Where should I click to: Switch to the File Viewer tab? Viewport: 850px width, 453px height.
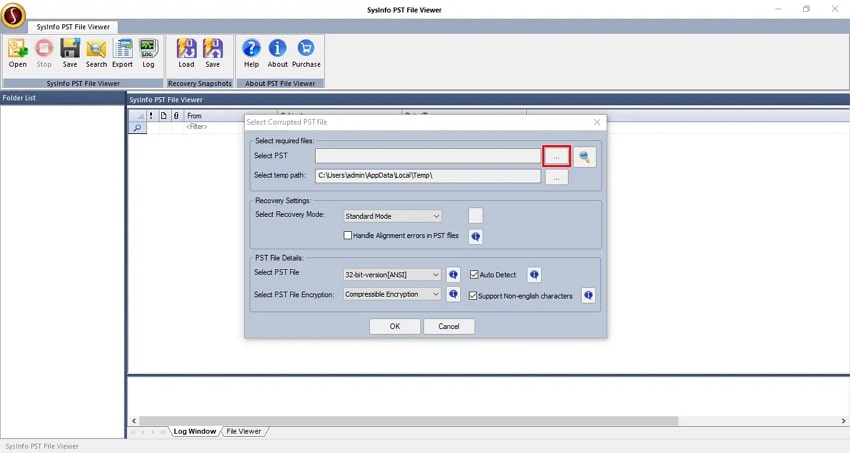click(x=244, y=431)
